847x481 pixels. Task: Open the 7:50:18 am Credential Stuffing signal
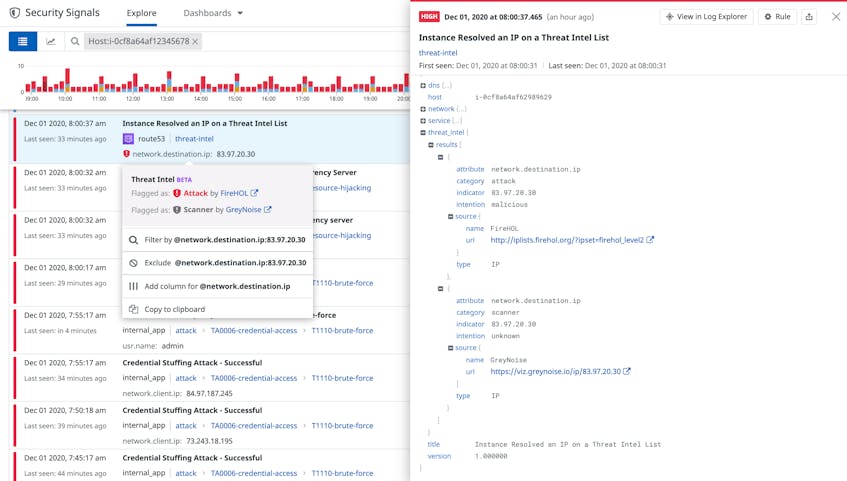(211, 425)
